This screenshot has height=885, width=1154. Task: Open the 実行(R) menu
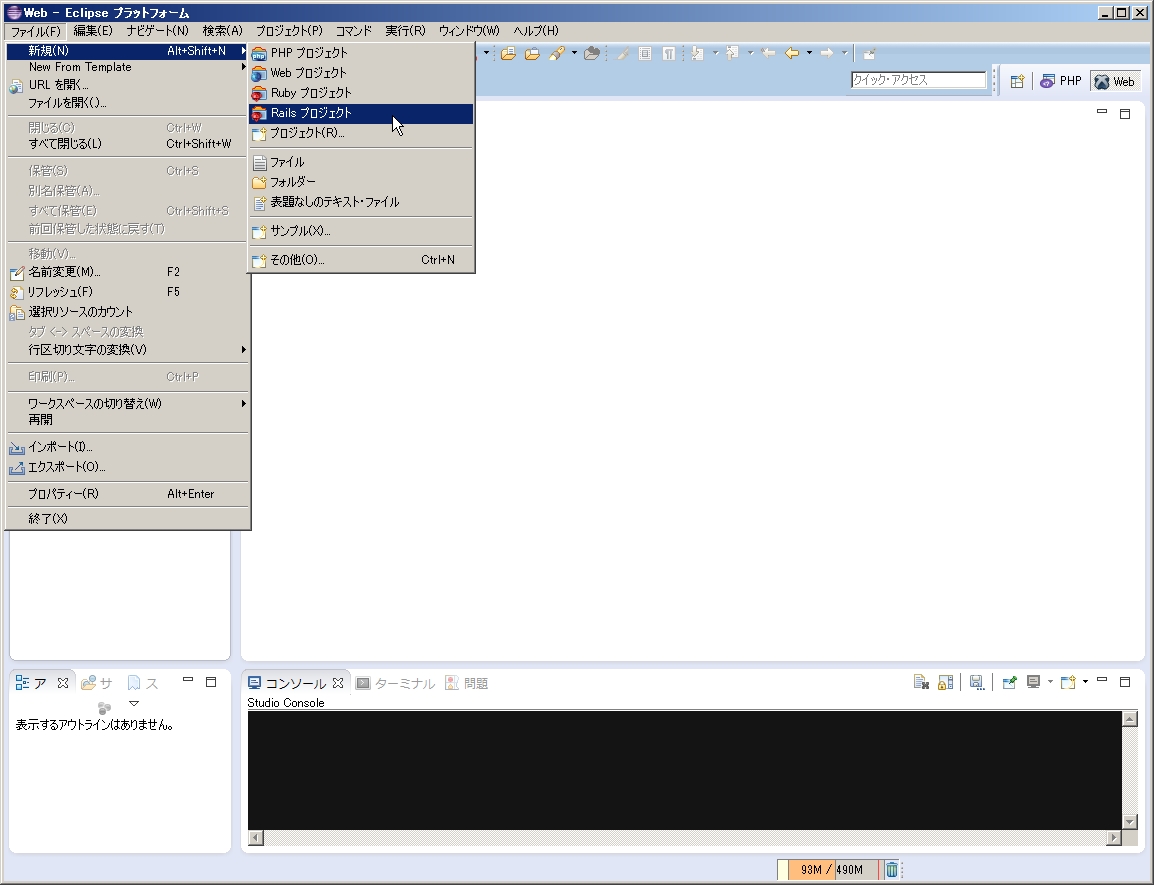coord(406,31)
